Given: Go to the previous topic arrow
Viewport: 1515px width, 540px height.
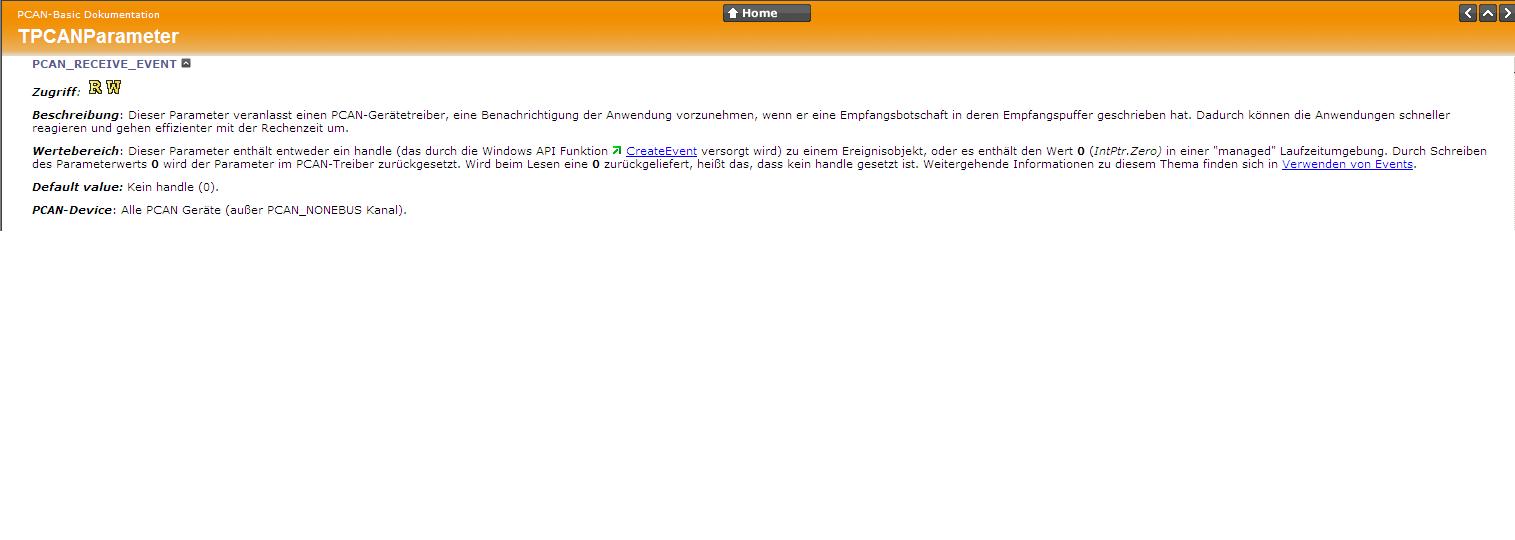Looking at the screenshot, I should [x=1468, y=13].
